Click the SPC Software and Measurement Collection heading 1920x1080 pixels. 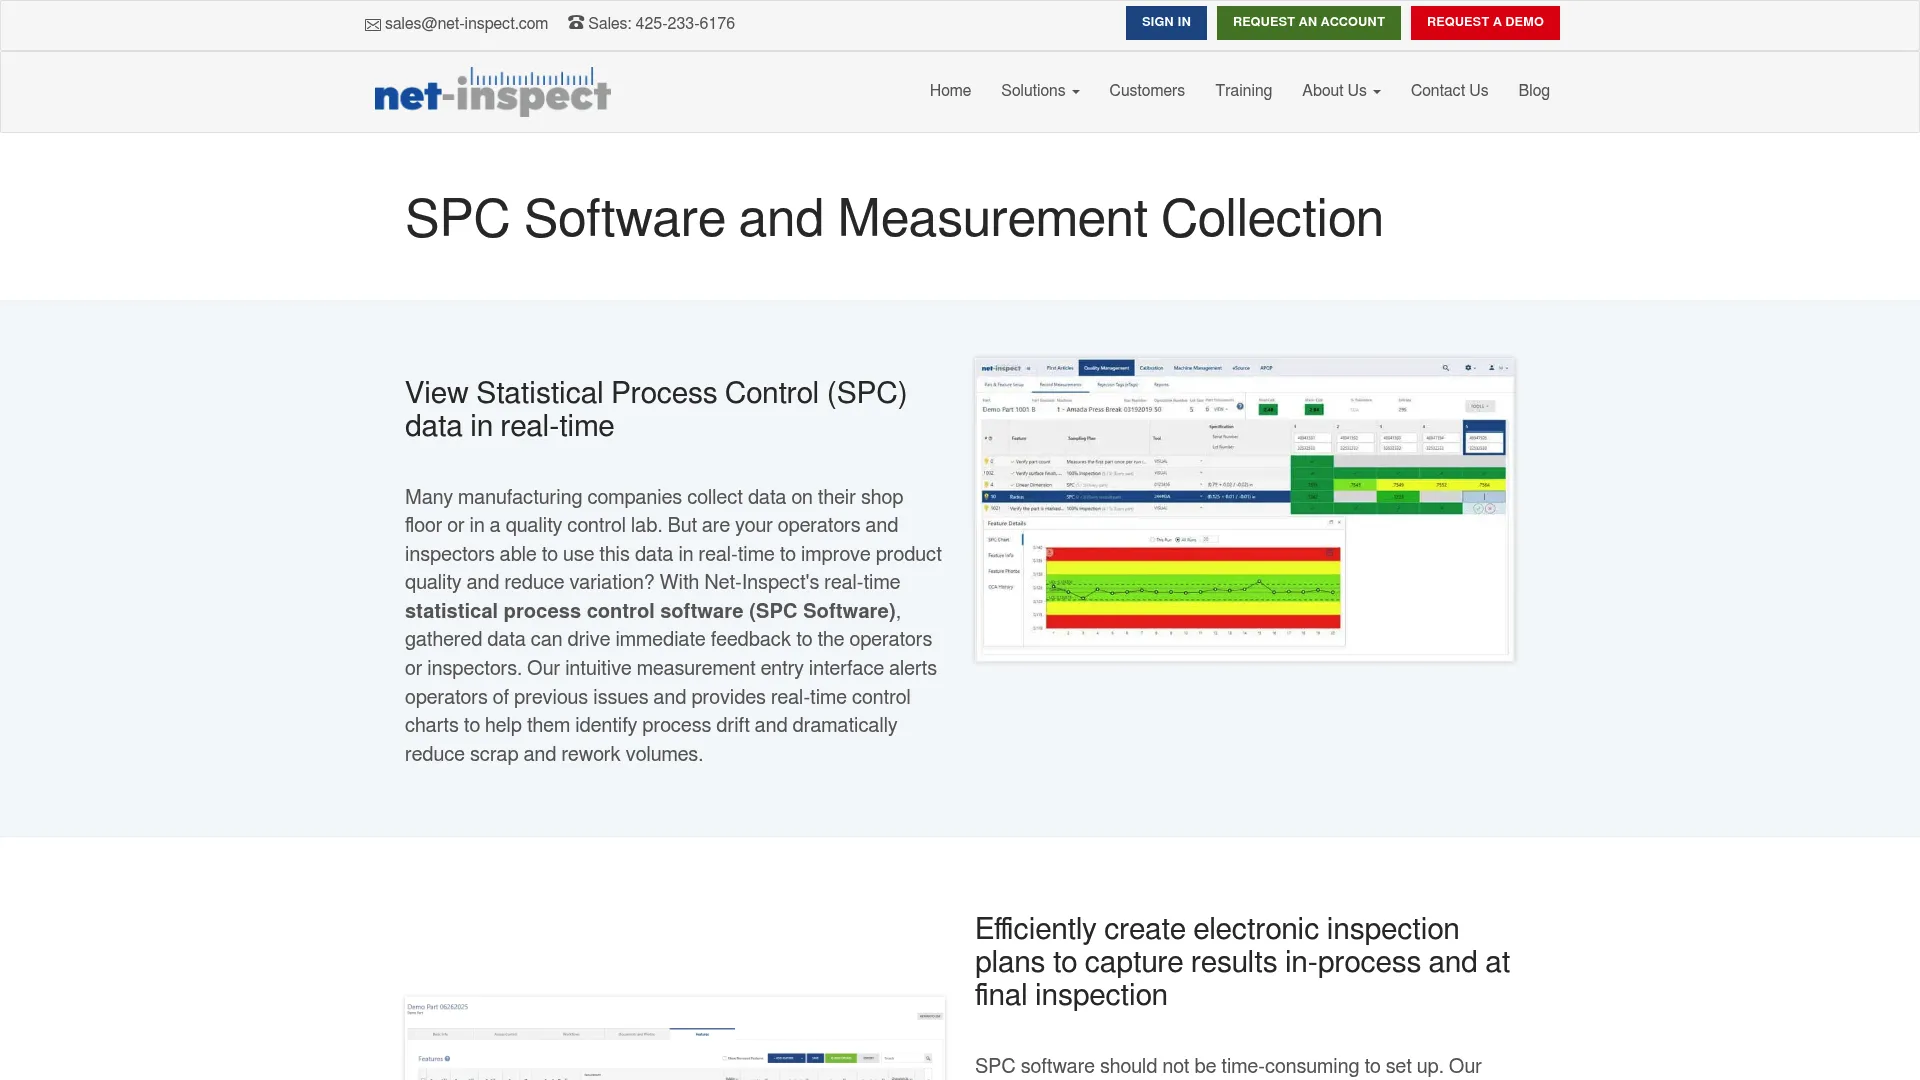click(x=893, y=219)
